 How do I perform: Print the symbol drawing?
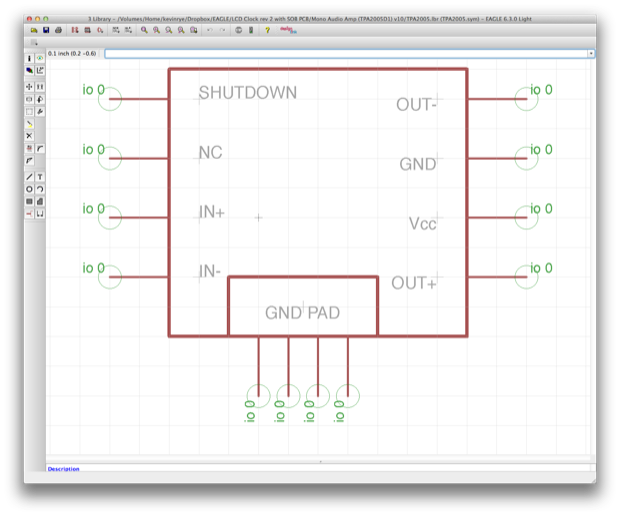coord(59,30)
